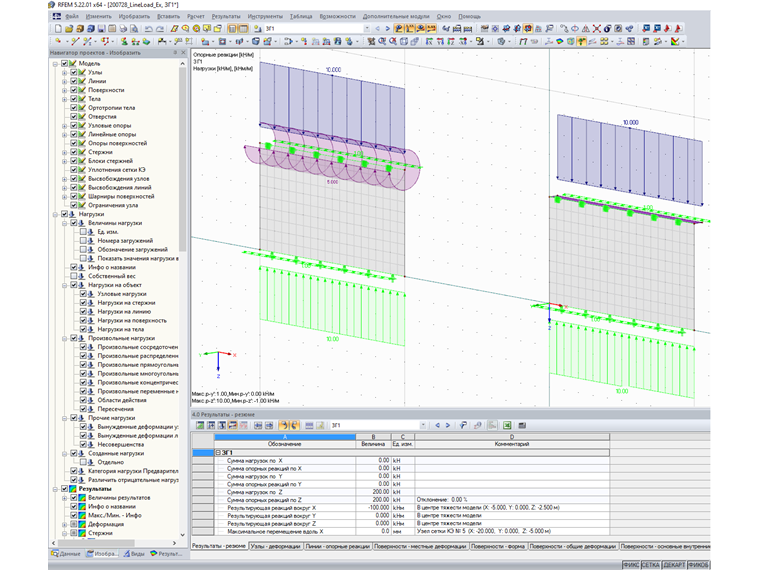Image resolution: width=760 pixels, height=570 pixels.
Task: Click the Print icon in toolbar
Action: click(x=123, y=29)
